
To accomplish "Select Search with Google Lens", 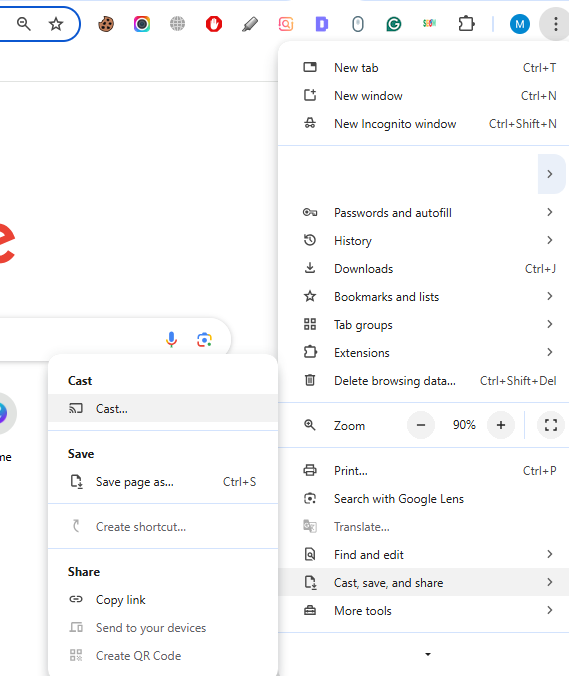I will tap(423, 499).
